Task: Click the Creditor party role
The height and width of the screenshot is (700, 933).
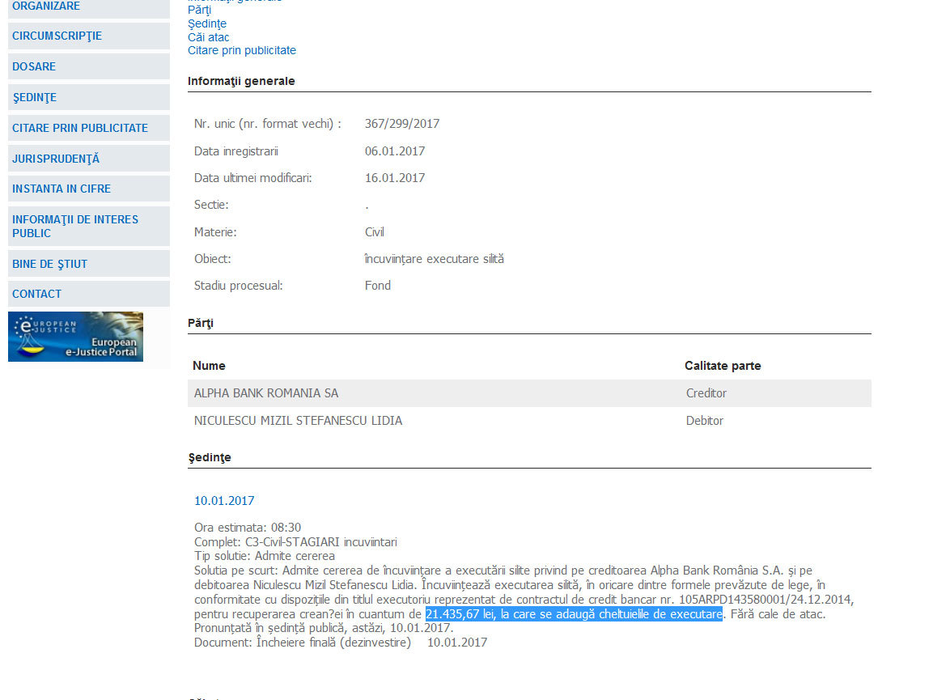Action: (706, 393)
